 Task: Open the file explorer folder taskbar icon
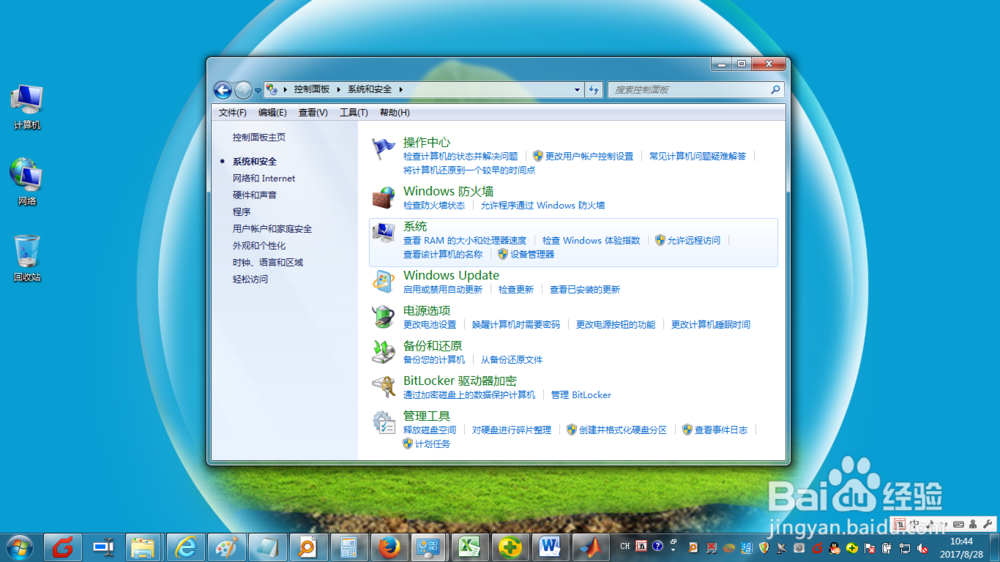(x=143, y=547)
